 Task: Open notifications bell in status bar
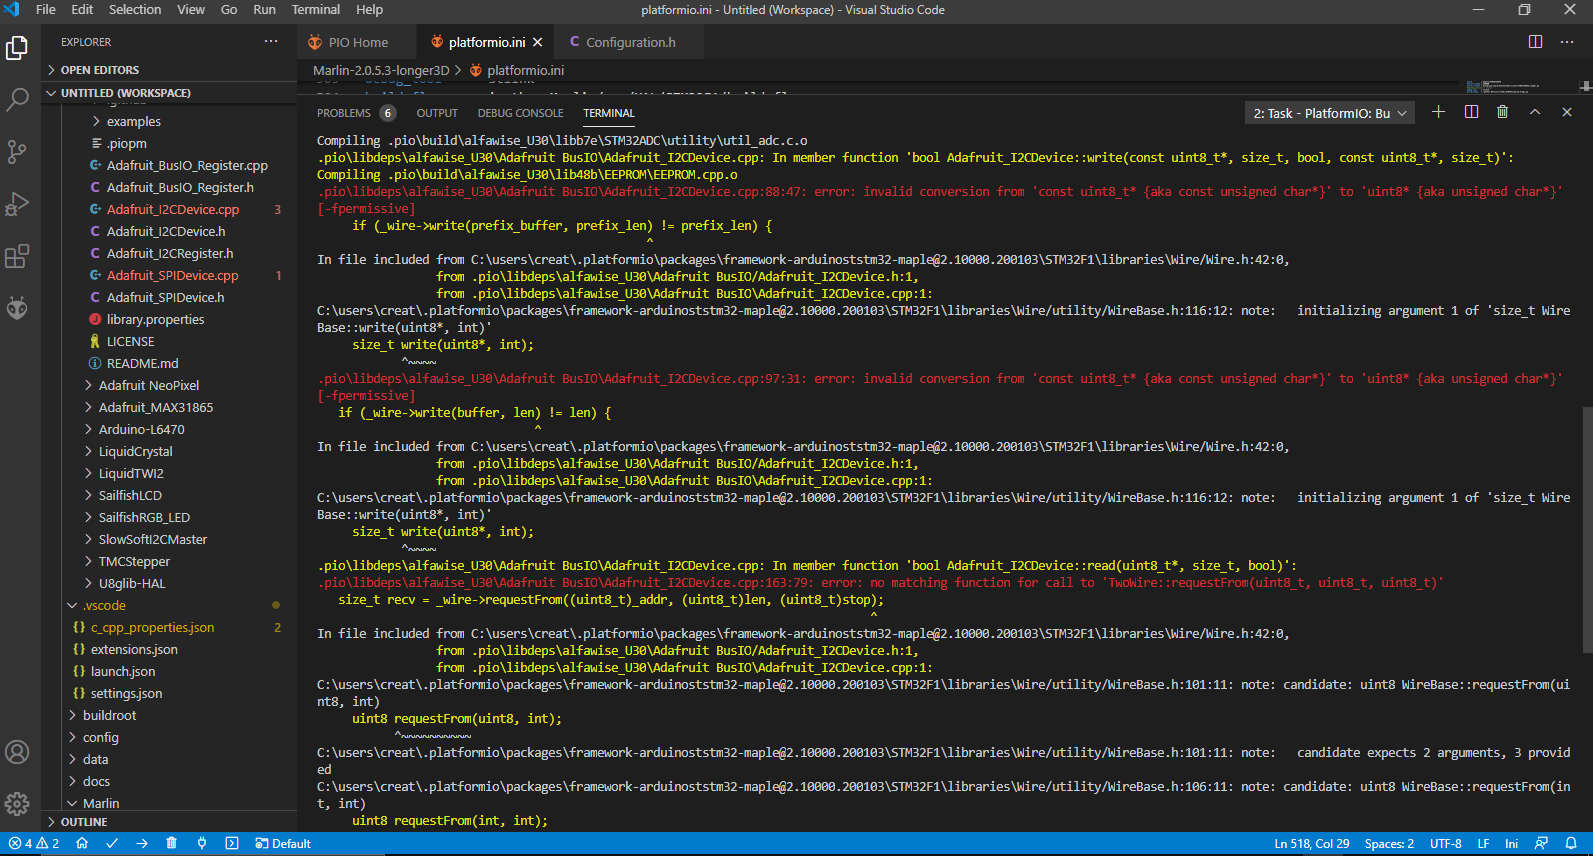pos(1571,843)
